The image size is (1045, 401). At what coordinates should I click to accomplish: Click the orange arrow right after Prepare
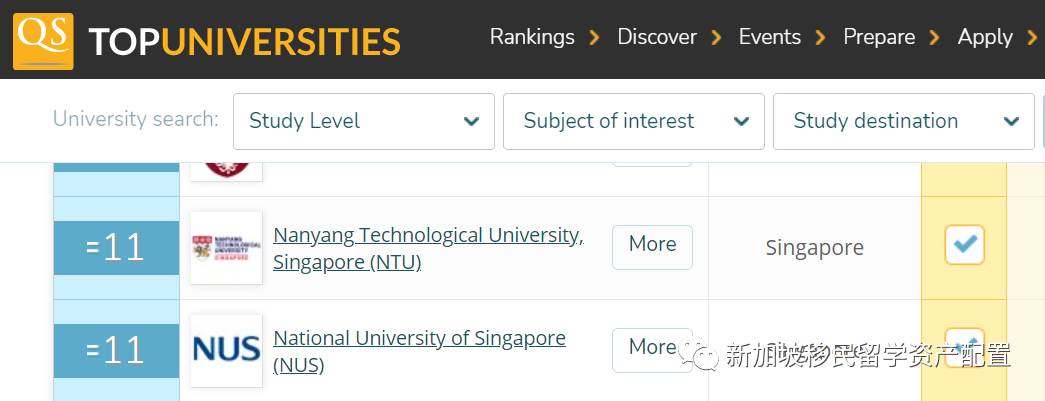935,38
